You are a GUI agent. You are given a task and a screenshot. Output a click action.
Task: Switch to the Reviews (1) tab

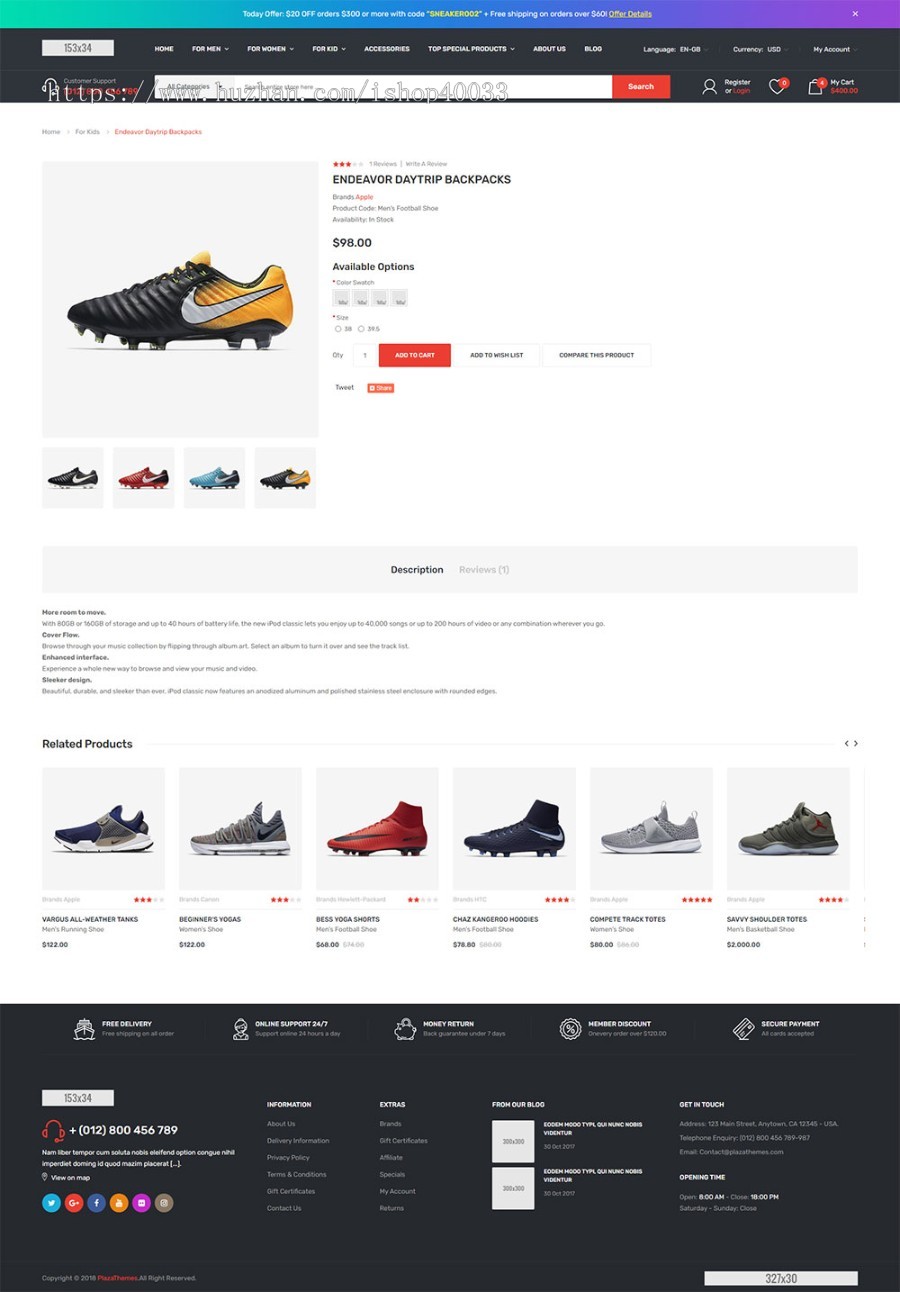tap(484, 570)
